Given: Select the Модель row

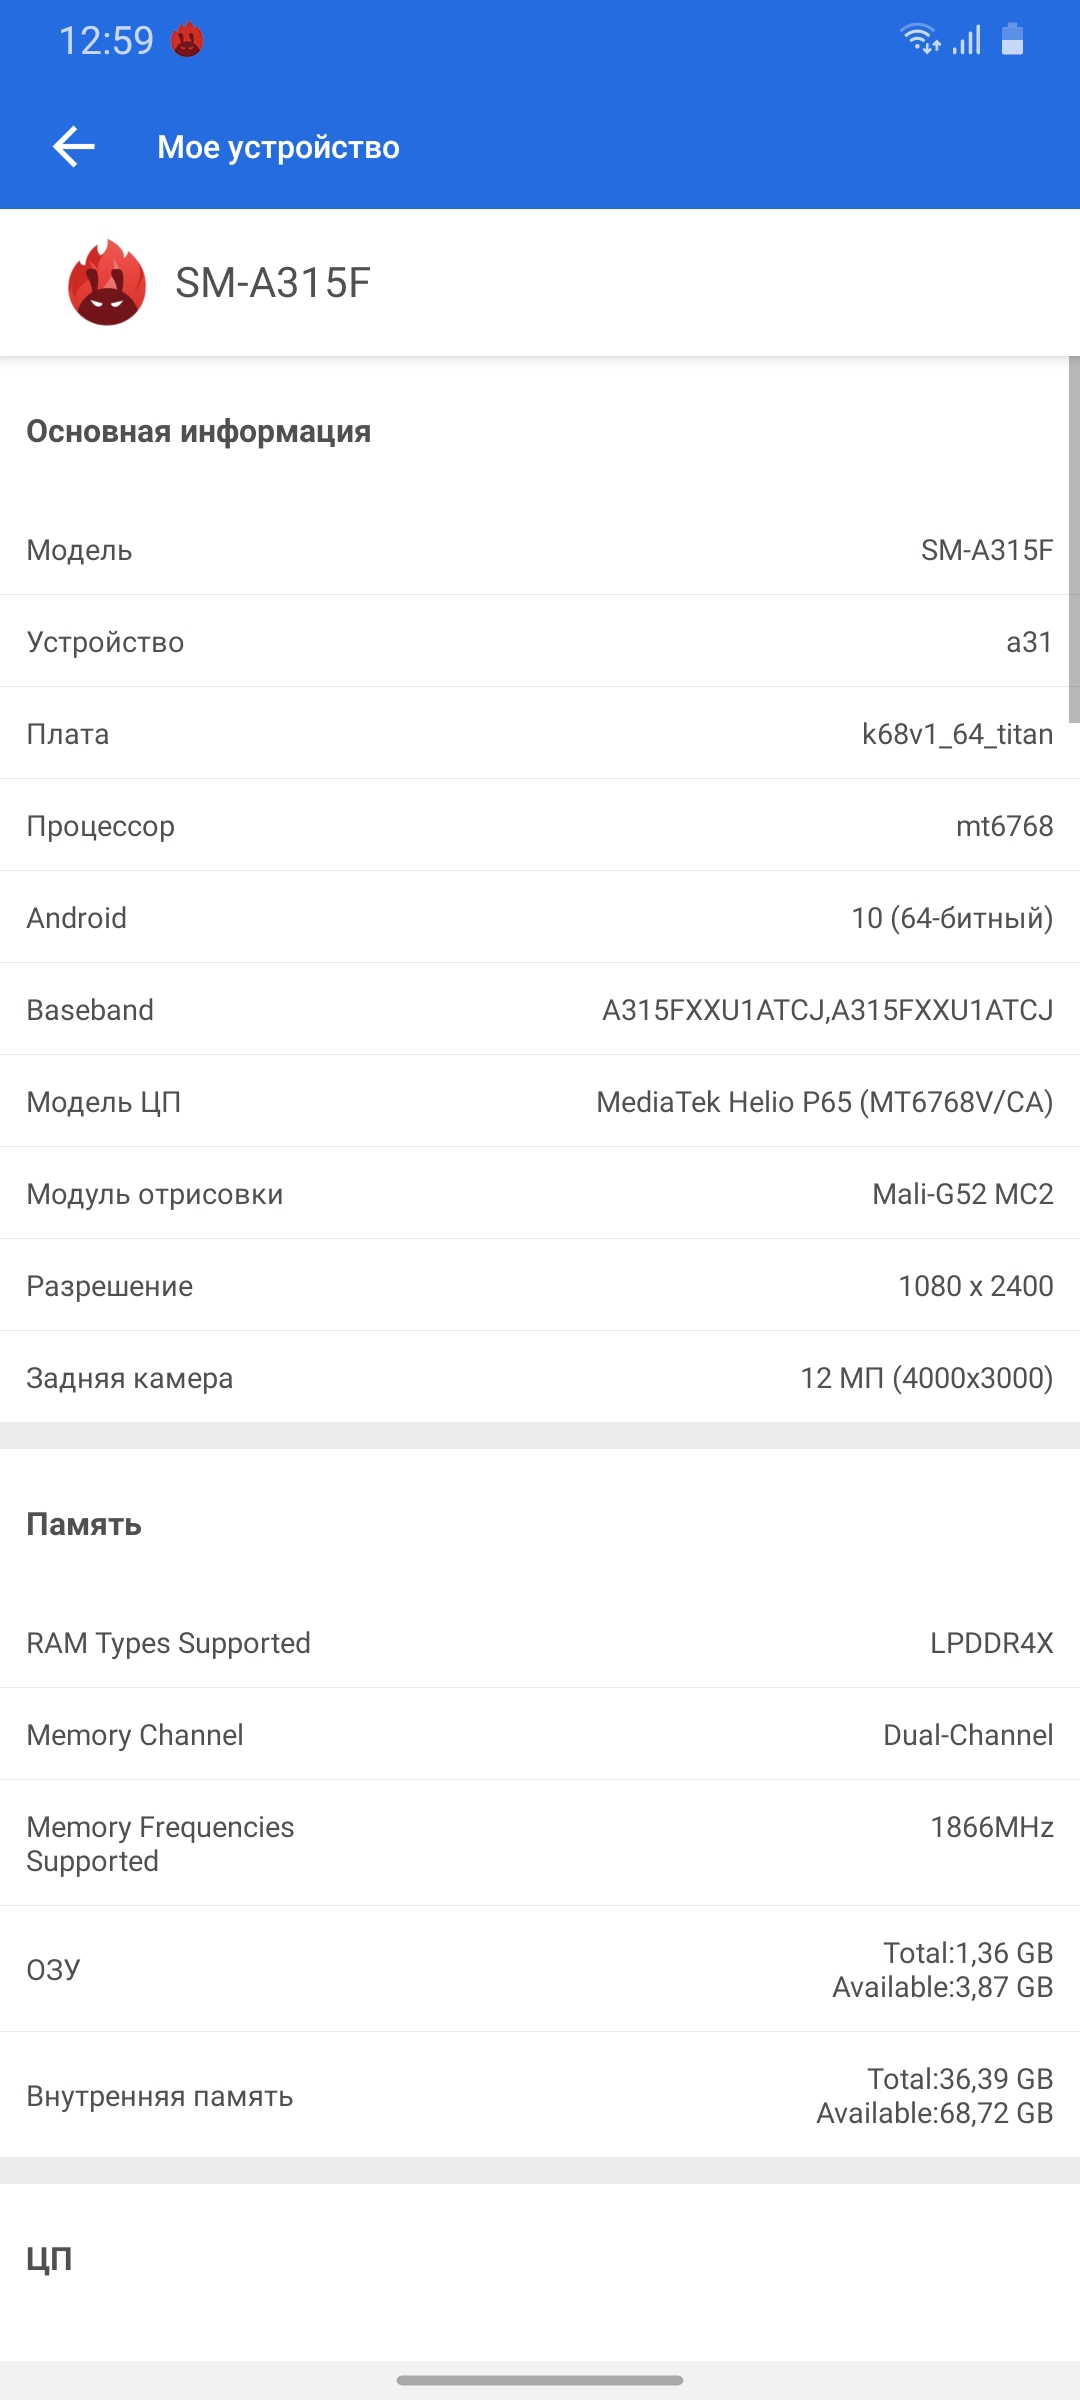Looking at the screenshot, I should (x=540, y=550).
